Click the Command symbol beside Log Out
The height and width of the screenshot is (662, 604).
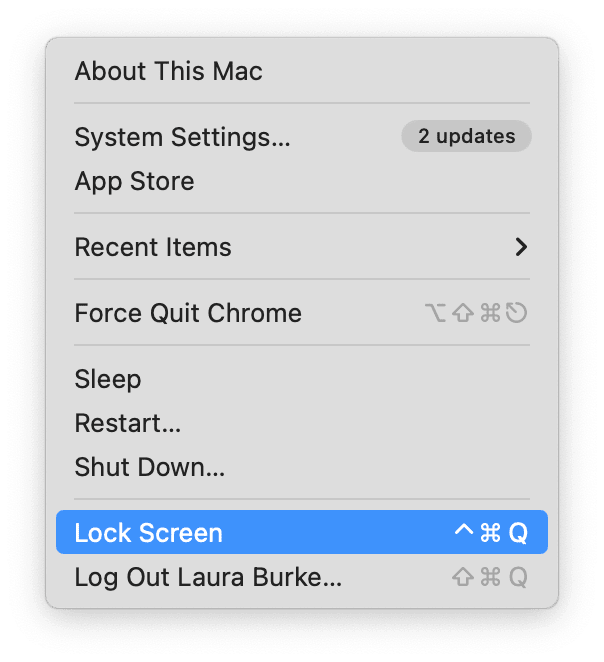(x=490, y=578)
